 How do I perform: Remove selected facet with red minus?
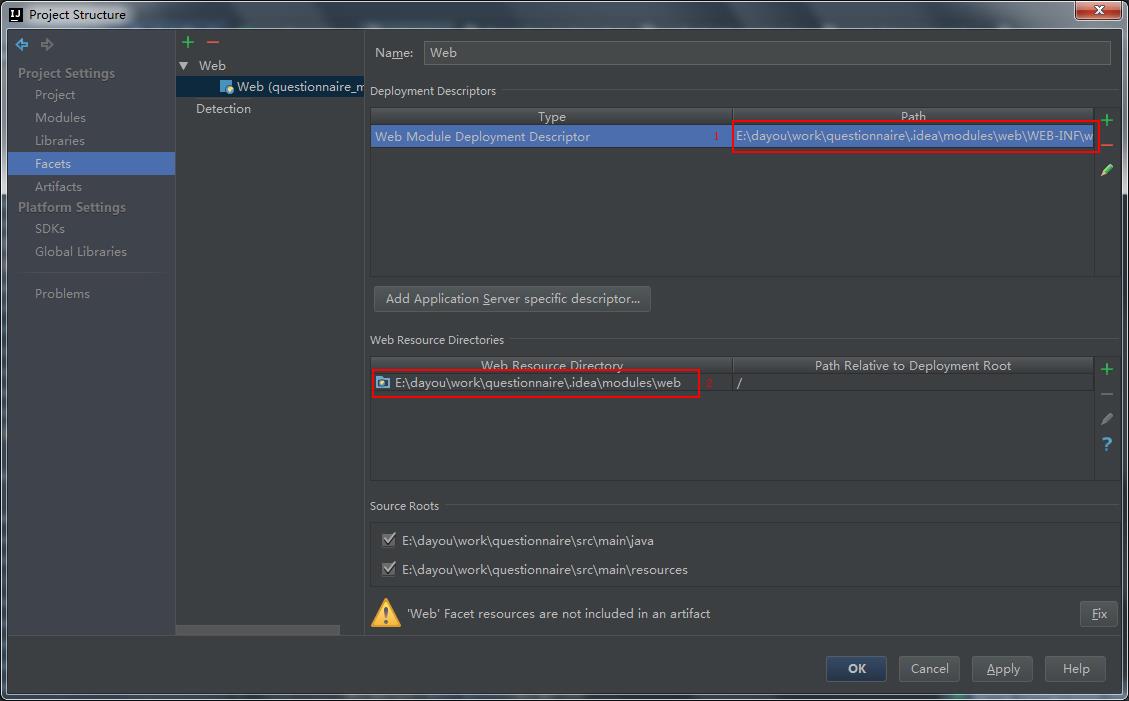coord(212,42)
